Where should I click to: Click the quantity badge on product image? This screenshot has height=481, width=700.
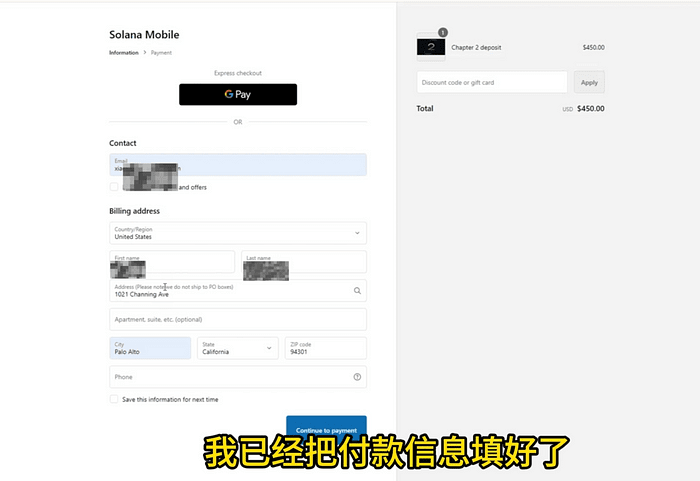(443, 32)
